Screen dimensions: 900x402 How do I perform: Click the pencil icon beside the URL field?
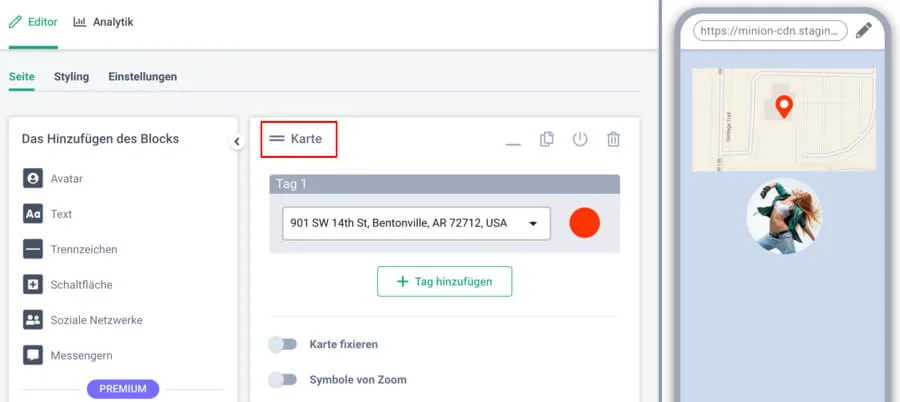tap(864, 31)
